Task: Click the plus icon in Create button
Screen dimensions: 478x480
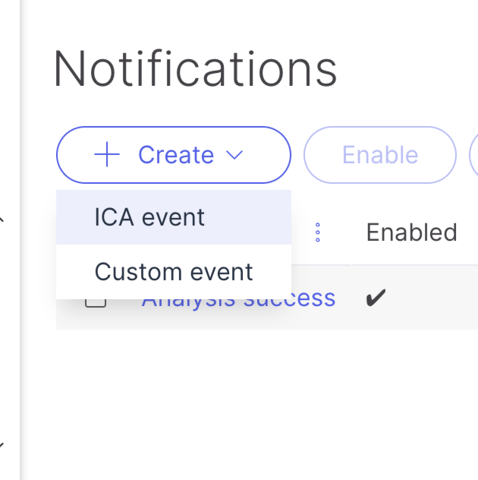Action: pyautogui.click(x=107, y=155)
